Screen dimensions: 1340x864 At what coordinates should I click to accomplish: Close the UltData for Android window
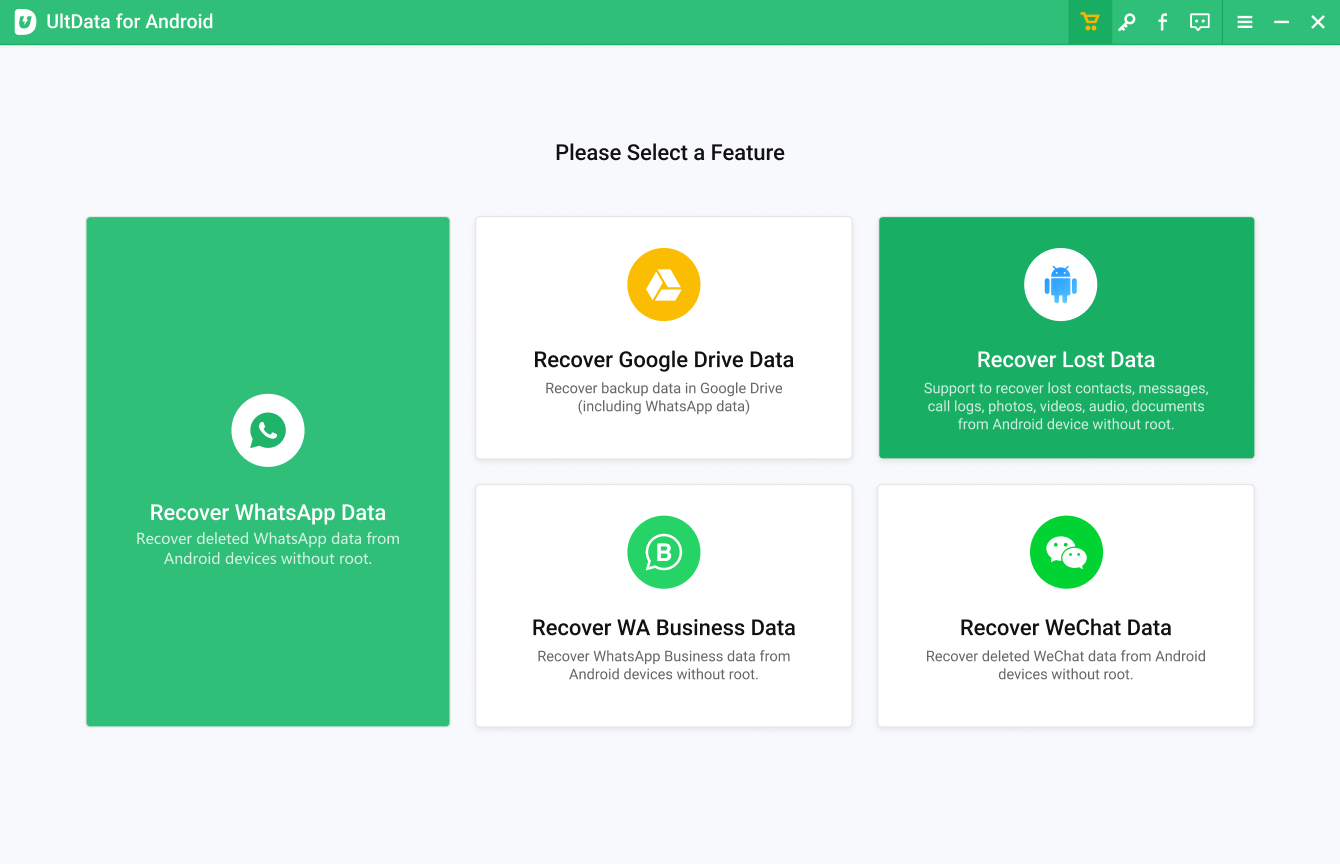tap(1318, 22)
